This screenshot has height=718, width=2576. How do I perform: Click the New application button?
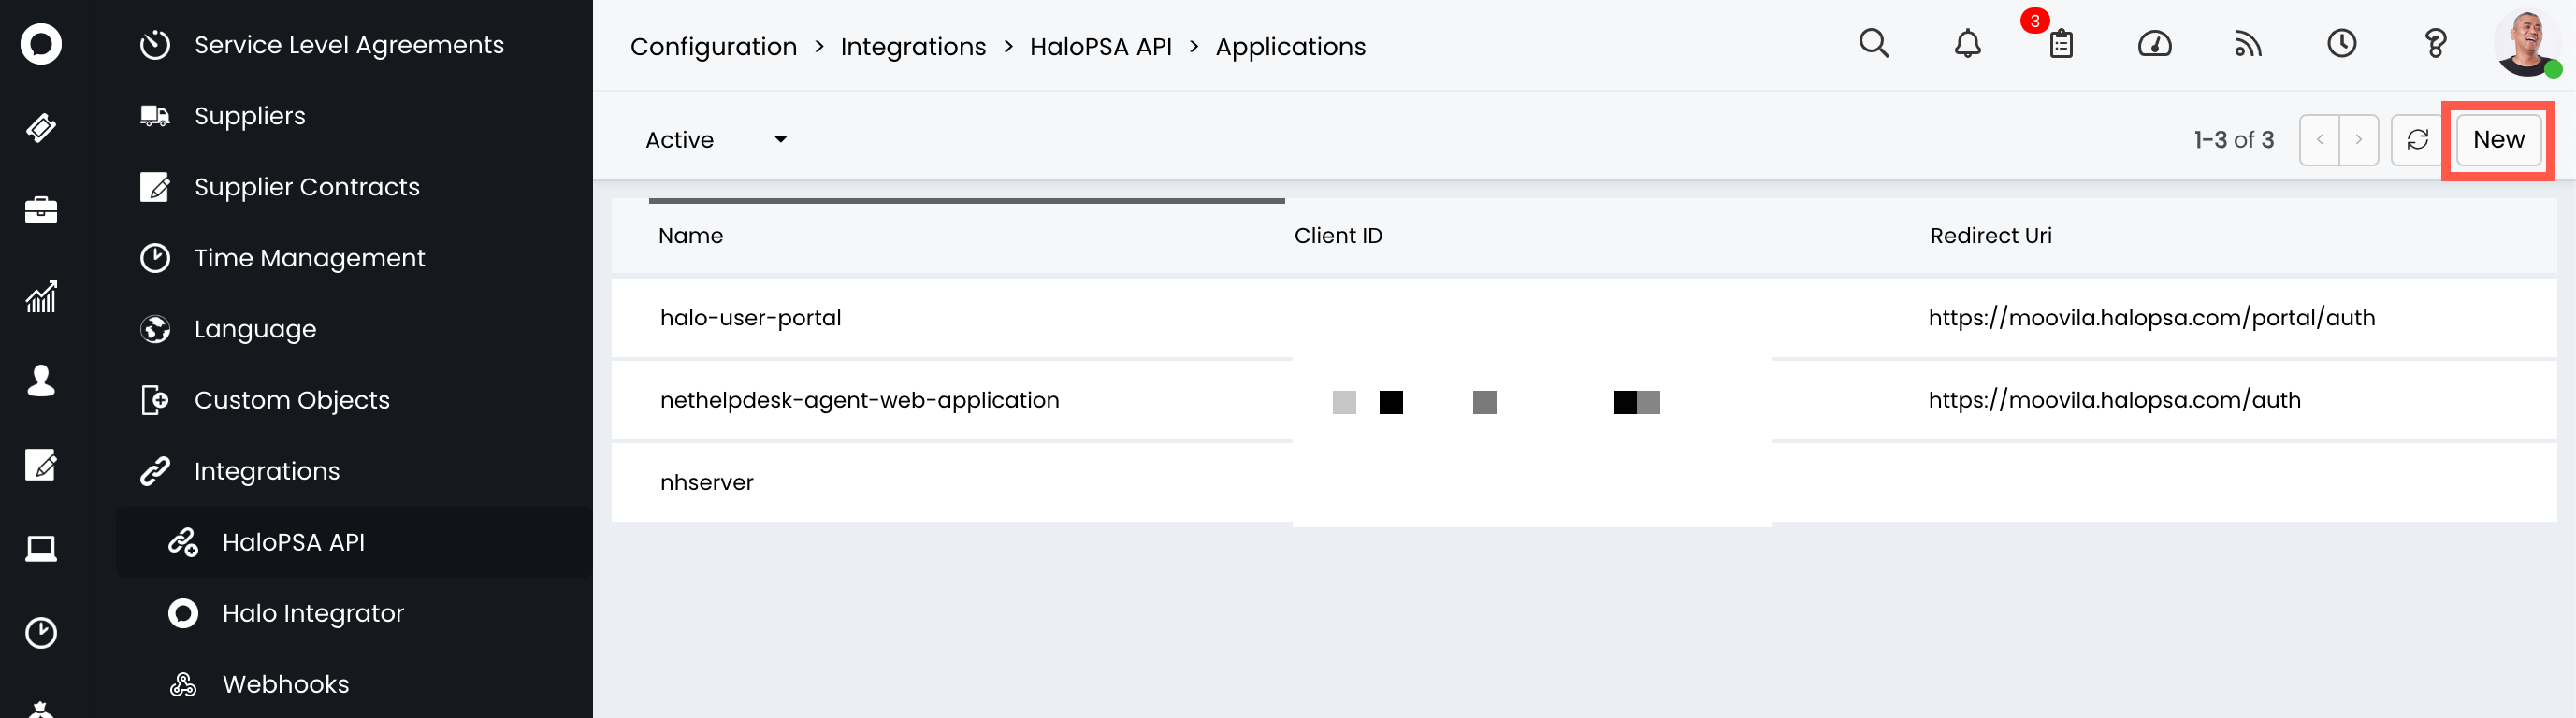[2497, 140]
